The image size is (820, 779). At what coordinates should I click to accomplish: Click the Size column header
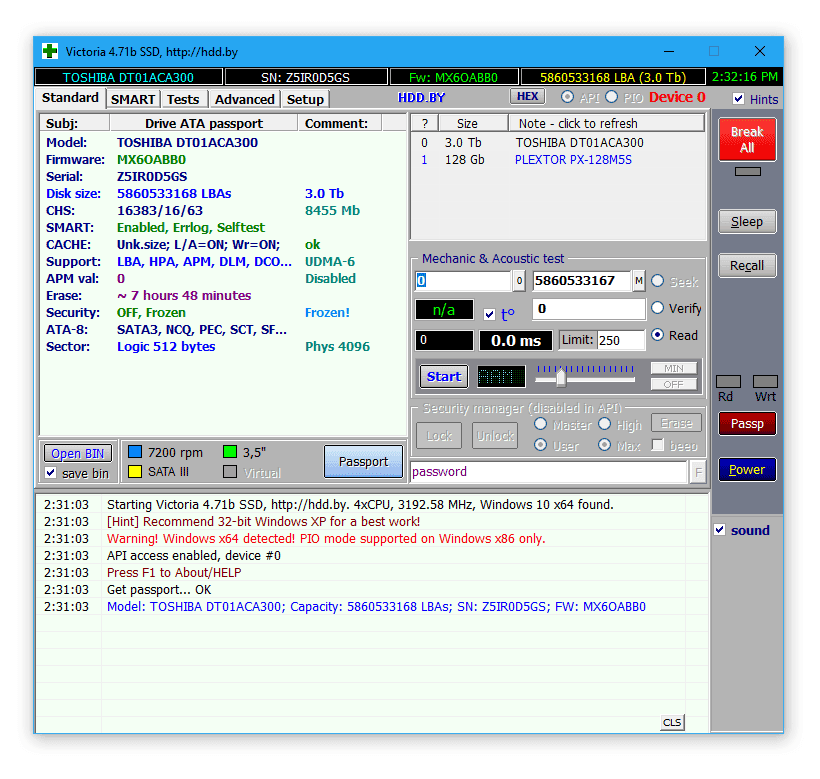(473, 123)
